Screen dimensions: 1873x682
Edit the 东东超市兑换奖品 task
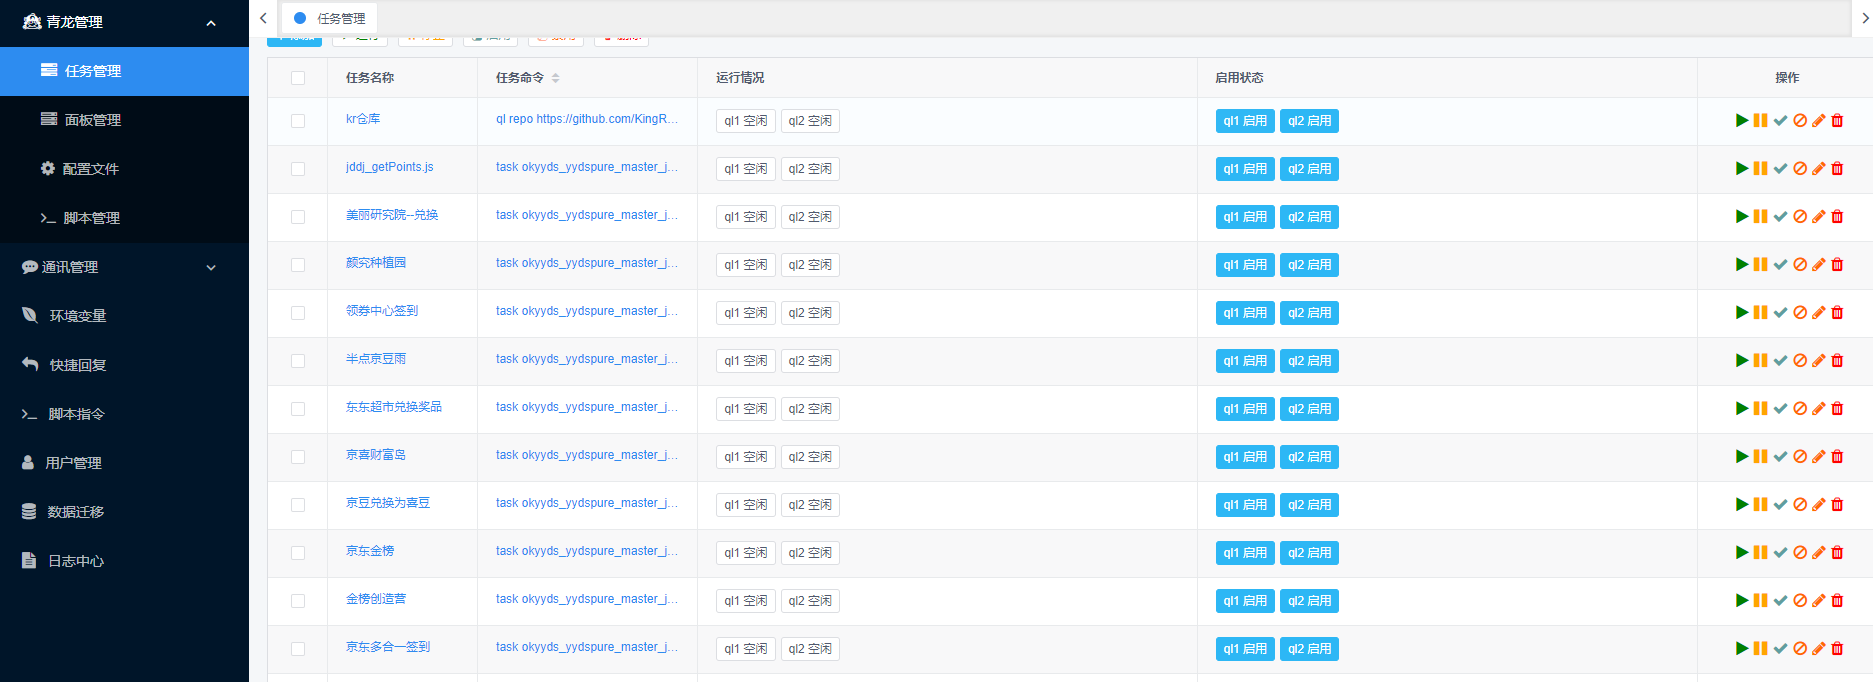point(1819,408)
